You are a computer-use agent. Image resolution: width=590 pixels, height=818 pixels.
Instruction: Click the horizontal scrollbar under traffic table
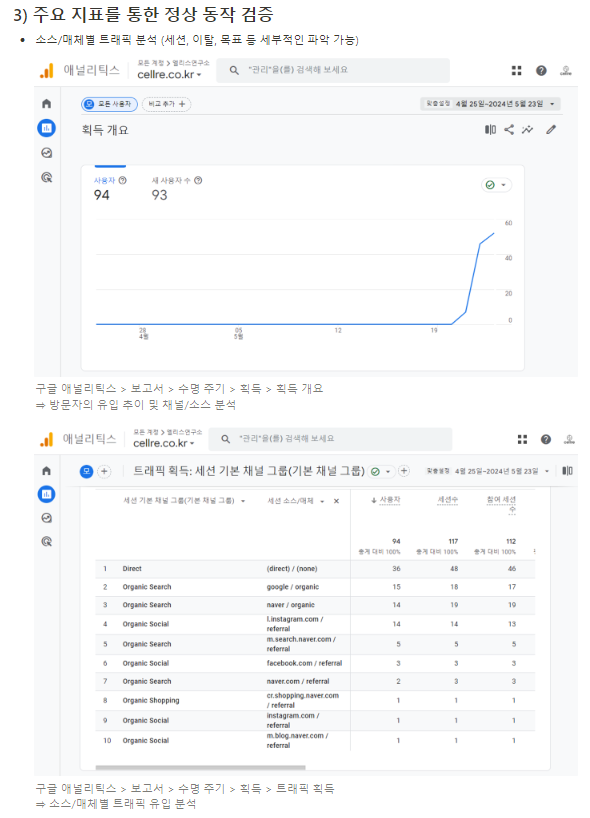point(200,767)
